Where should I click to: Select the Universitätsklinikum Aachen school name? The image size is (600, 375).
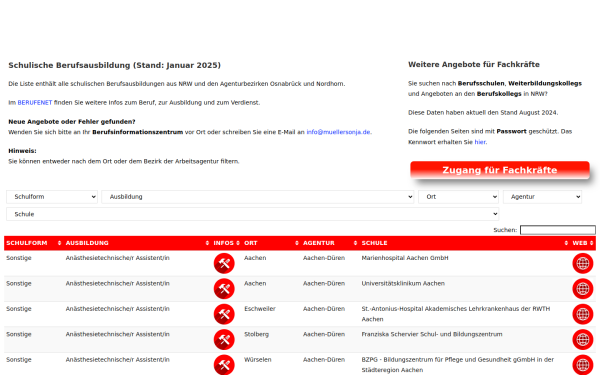coord(403,284)
